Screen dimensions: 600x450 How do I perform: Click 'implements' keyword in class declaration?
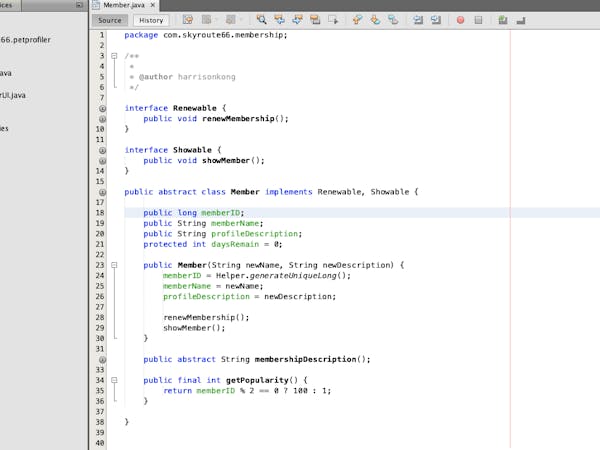pyautogui.click(x=289, y=192)
